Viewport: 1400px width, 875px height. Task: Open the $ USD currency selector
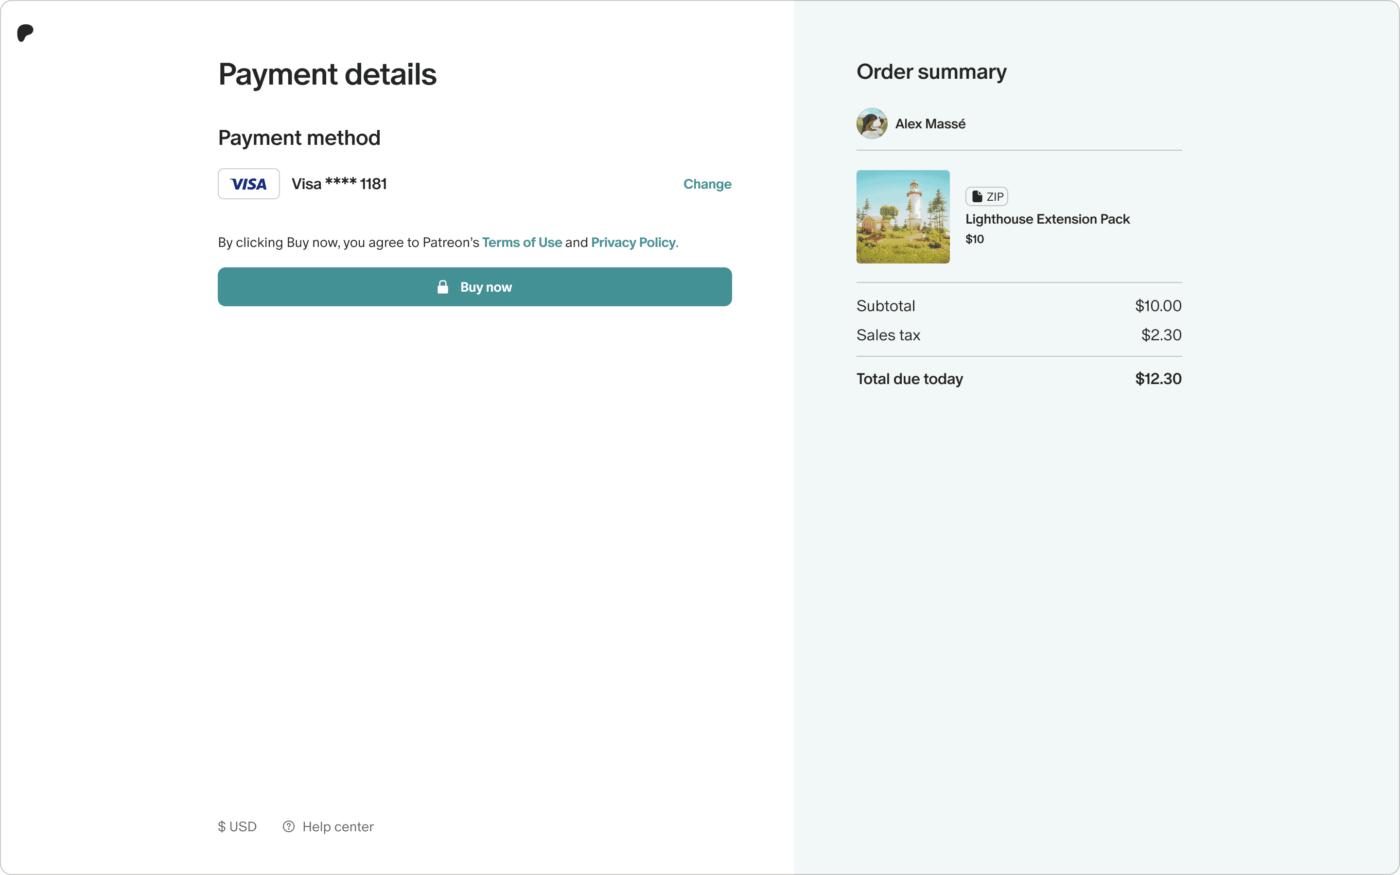237,827
